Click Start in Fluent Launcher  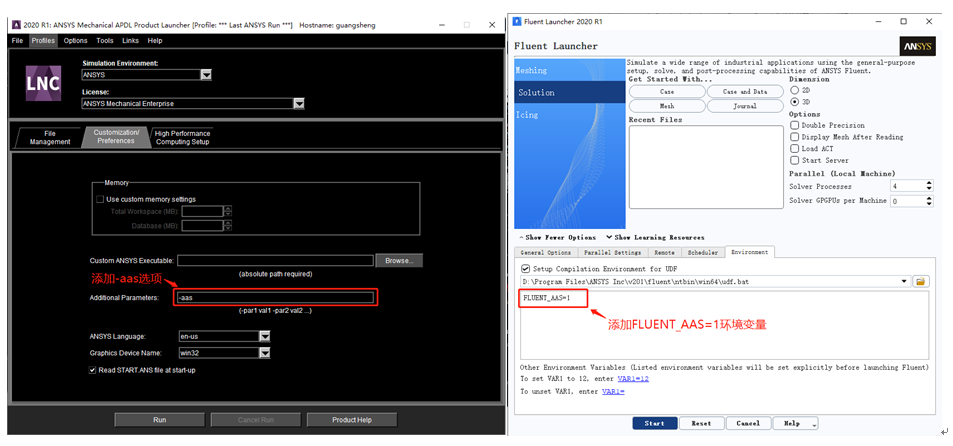(655, 424)
